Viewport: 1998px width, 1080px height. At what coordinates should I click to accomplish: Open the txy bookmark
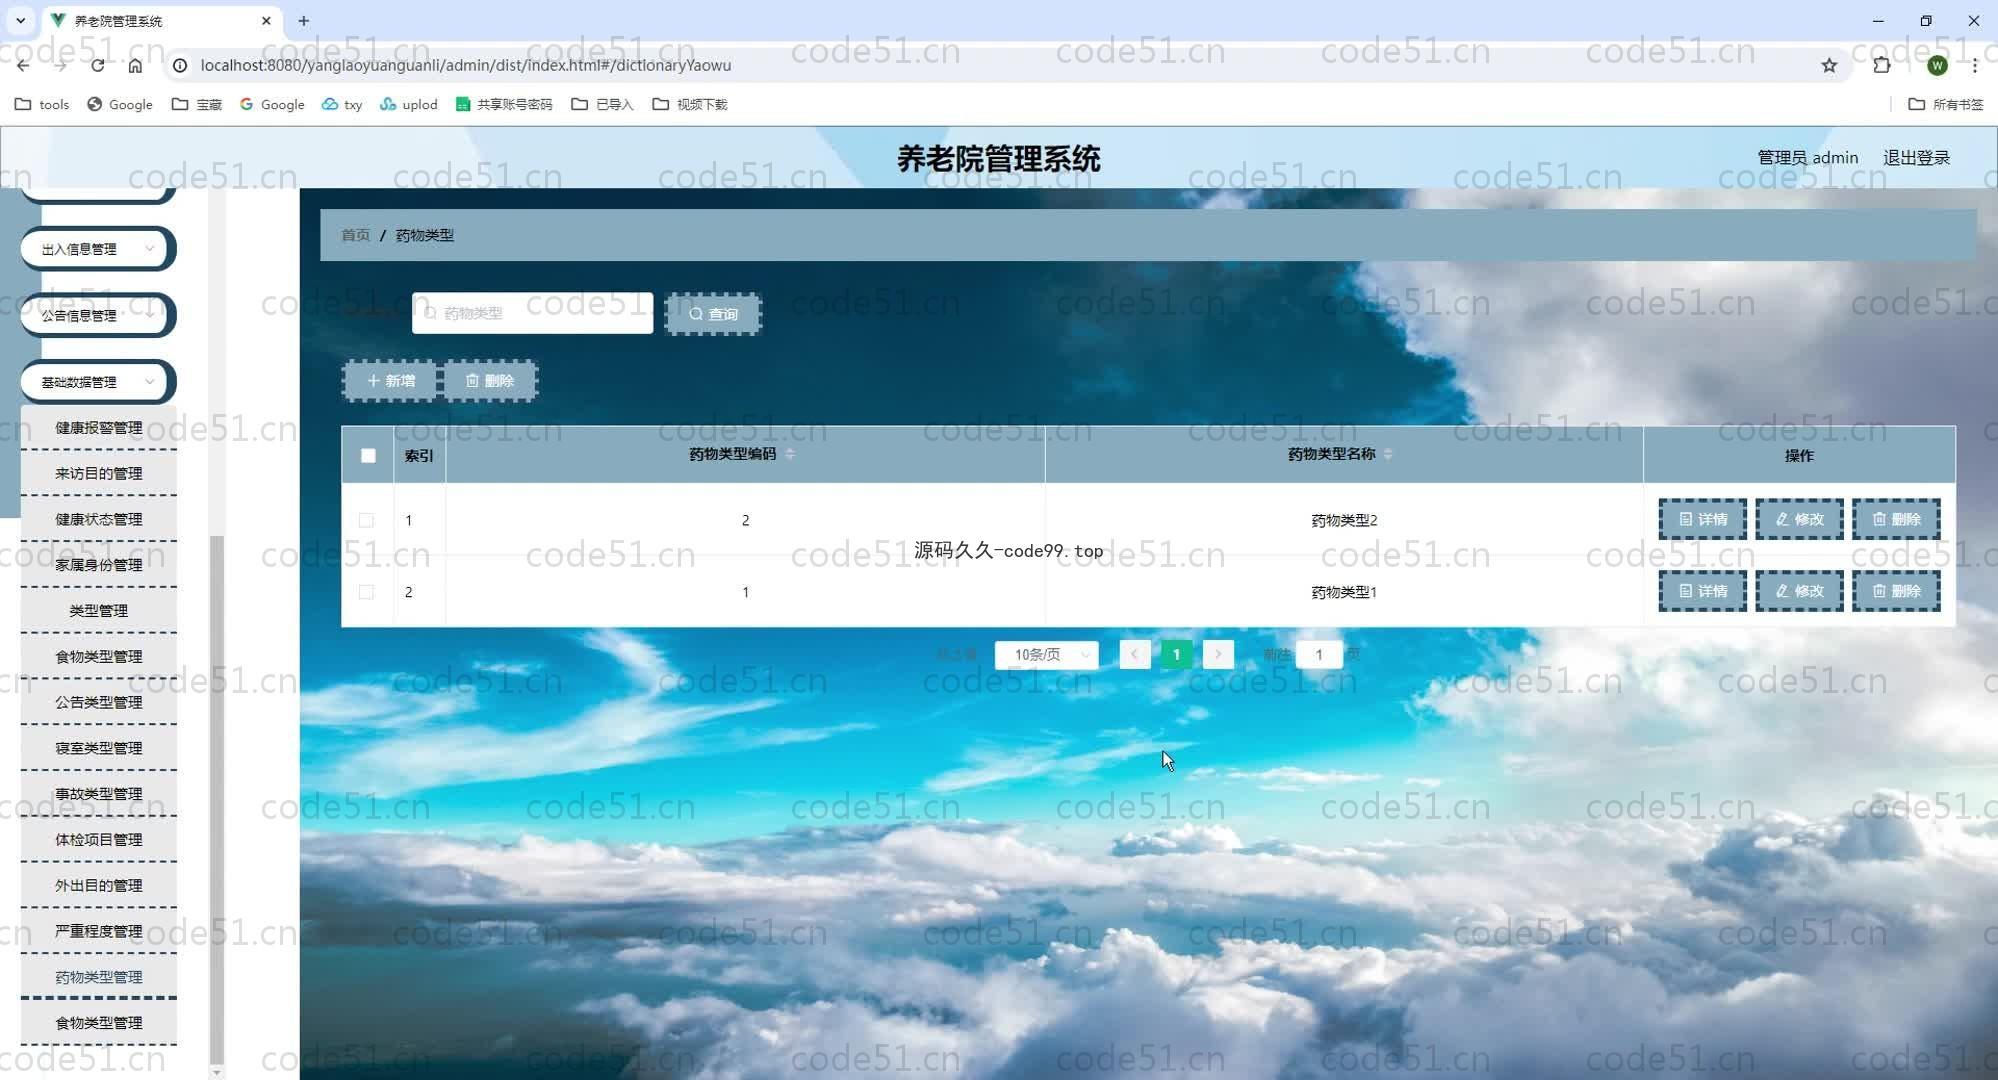[342, 104]
